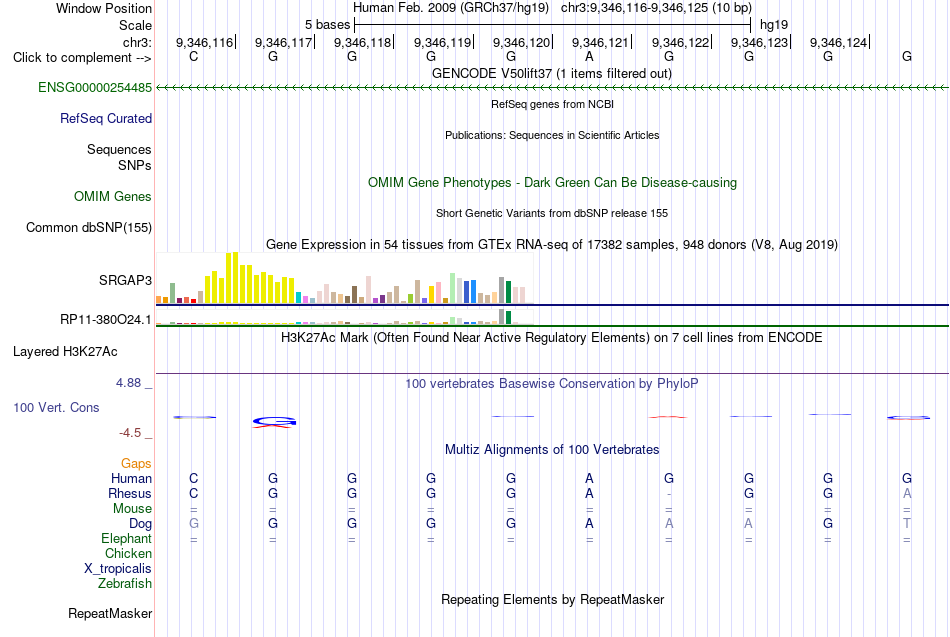950x637 pixels.
Task: Click the 9,346,124 position label
Action: coord(839,42)
